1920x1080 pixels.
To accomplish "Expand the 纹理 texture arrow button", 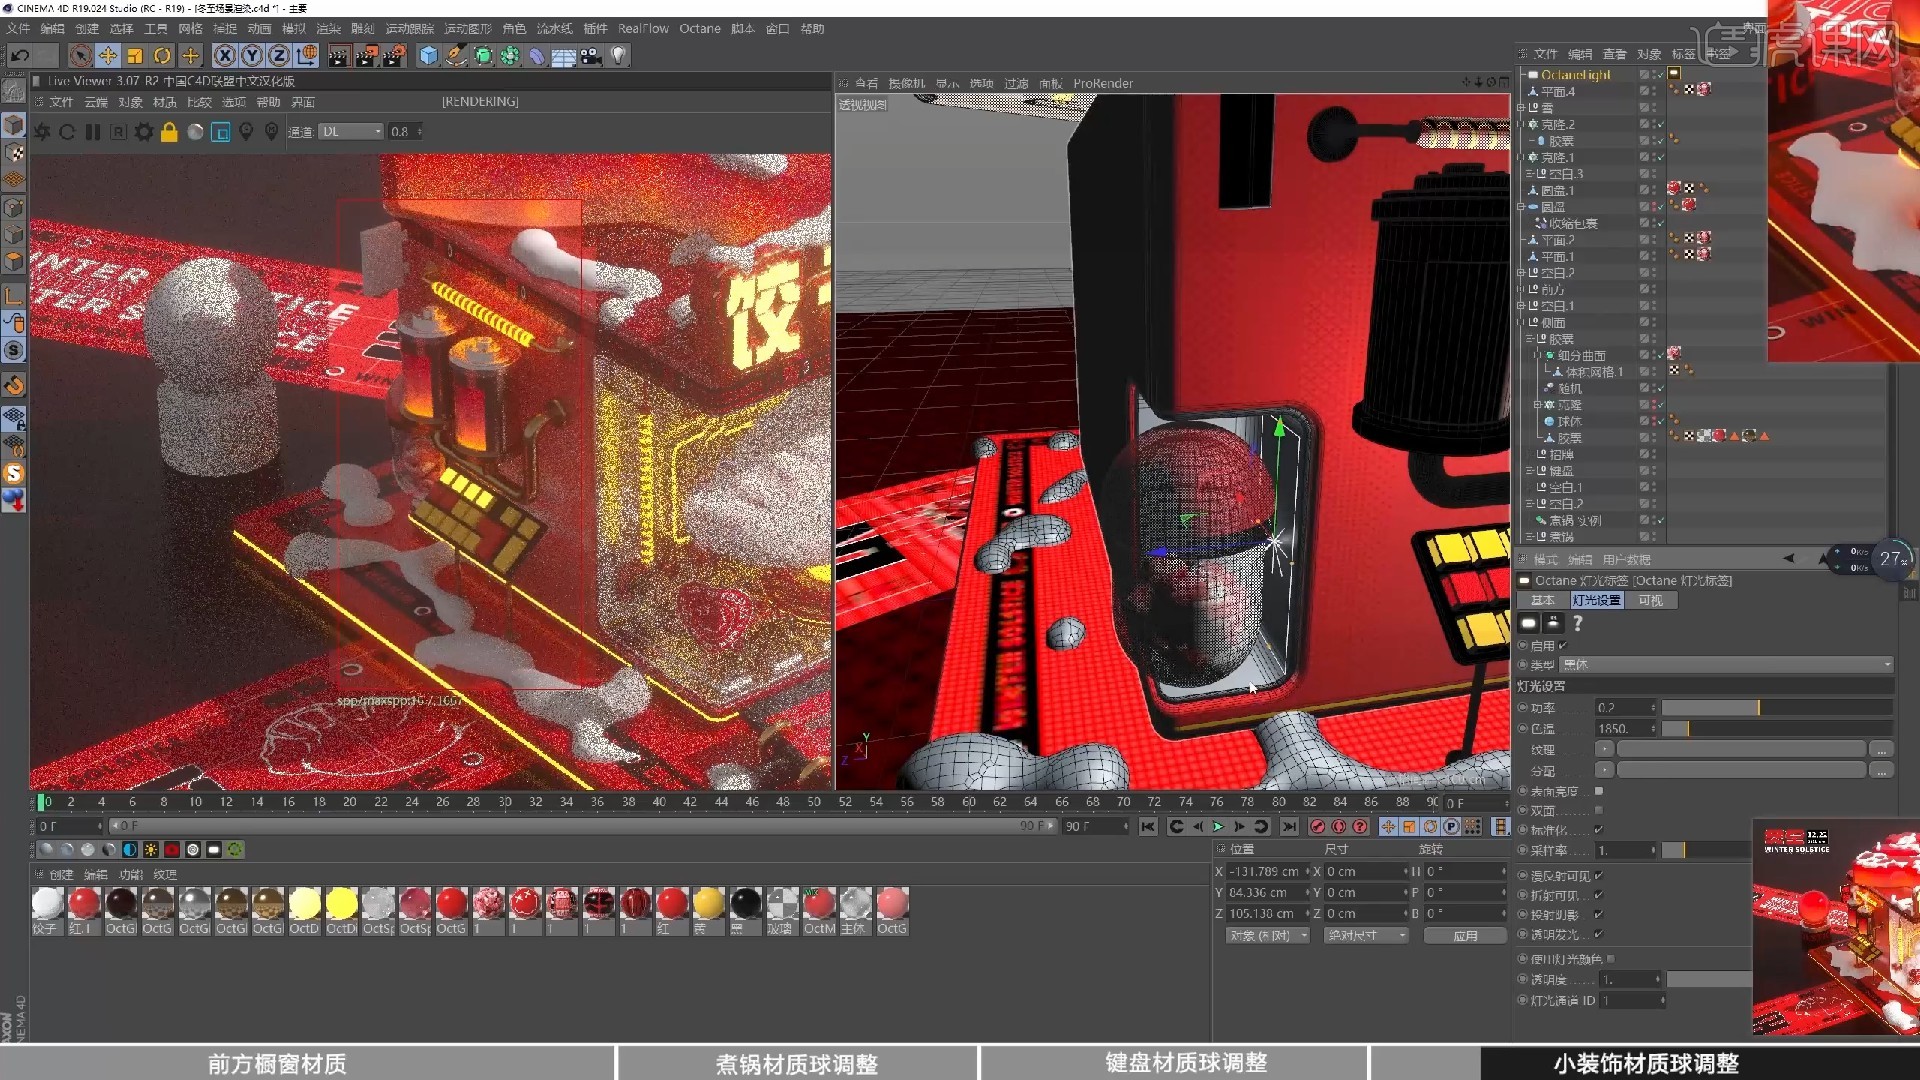I will point(1604,750).
